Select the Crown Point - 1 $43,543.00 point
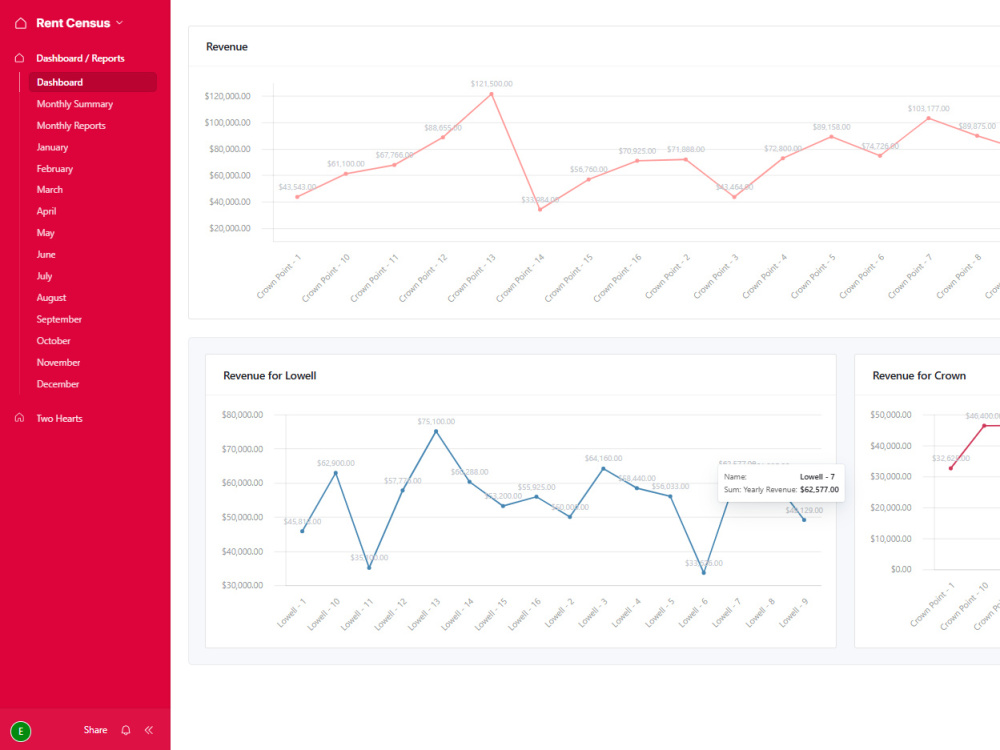The width and height of the screenshot is (1000, 750). tap(297, 197)
